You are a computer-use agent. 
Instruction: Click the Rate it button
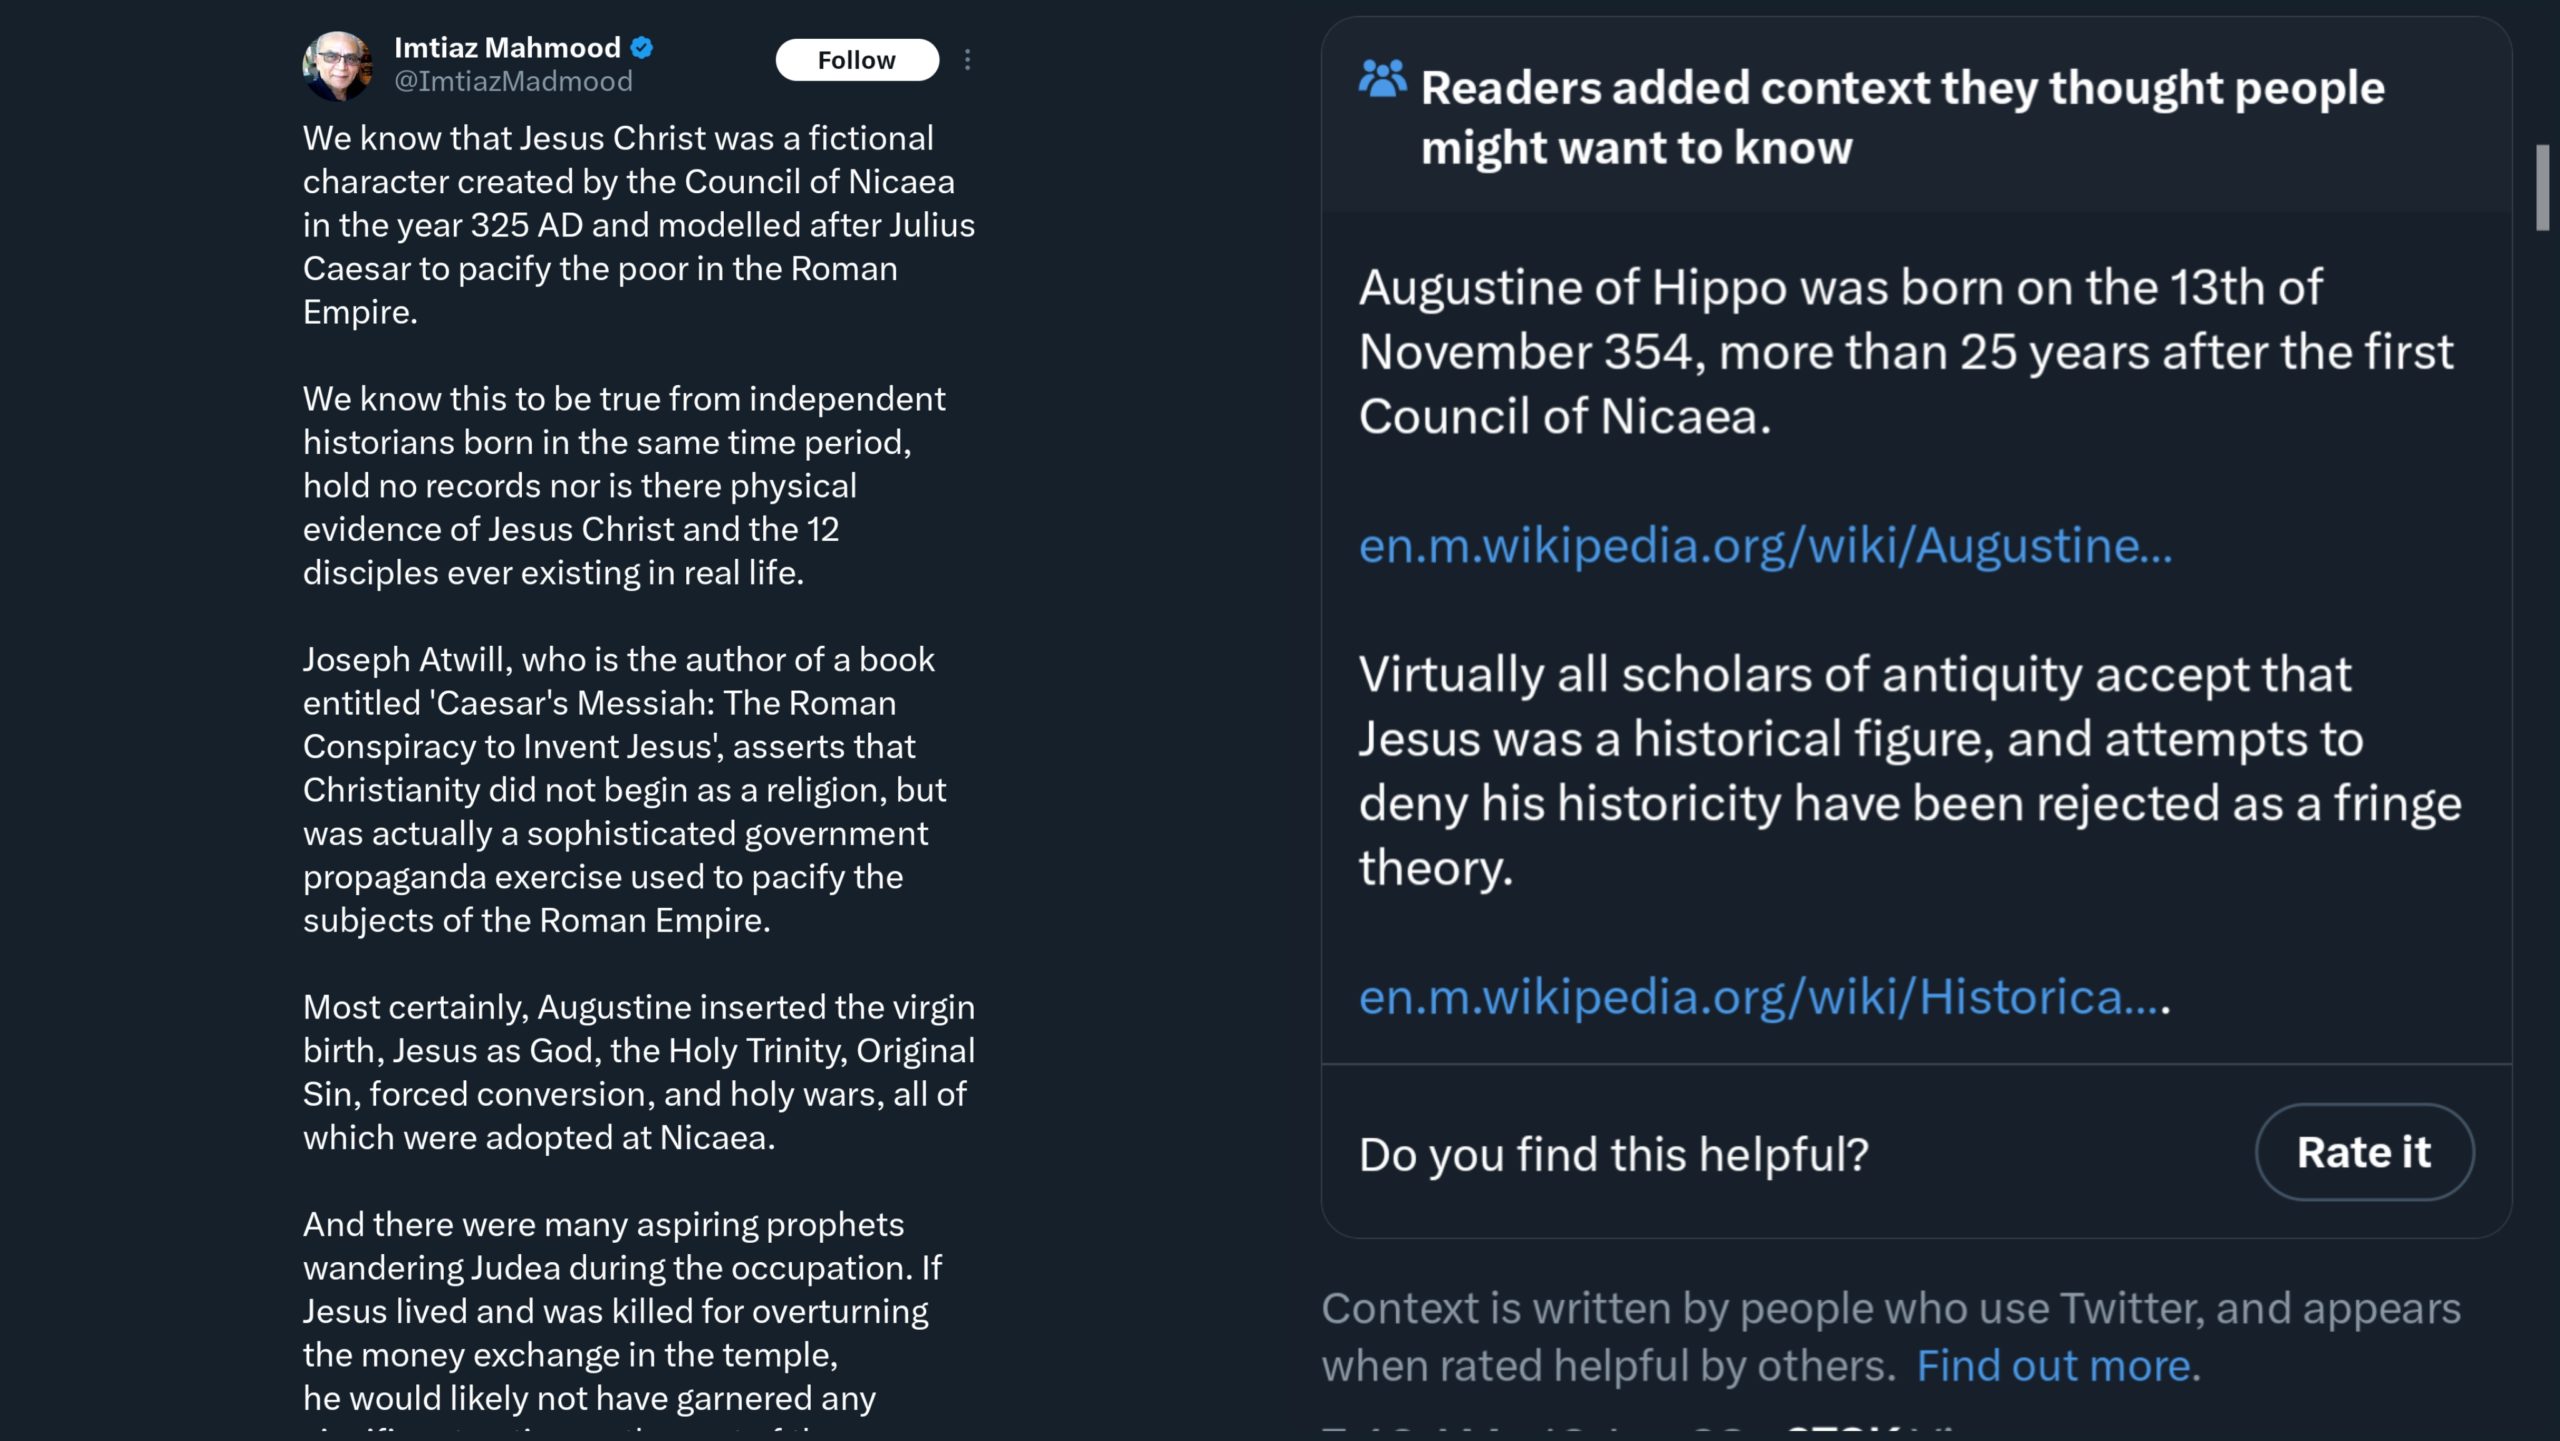click(2364, 1152)
